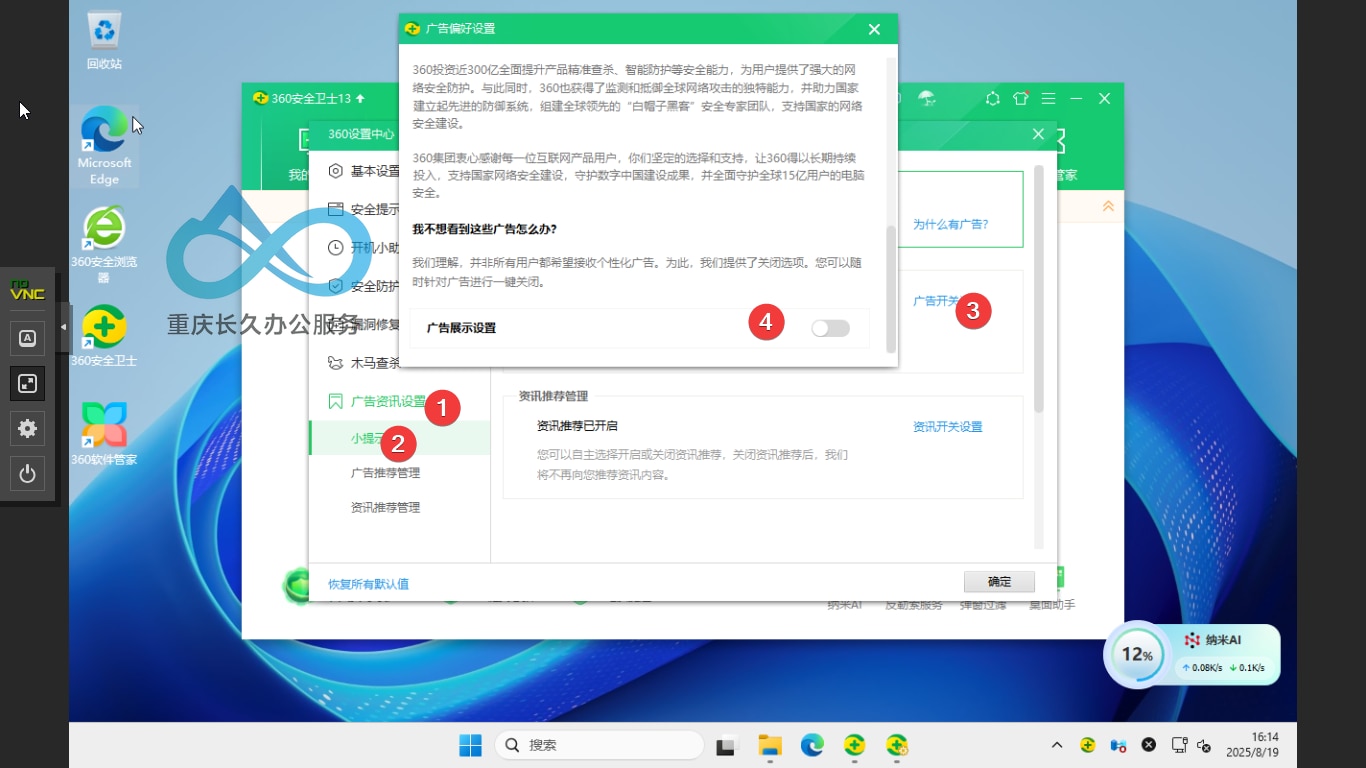Click the 木马查杀 sidebar icon

tap(336, 363)
